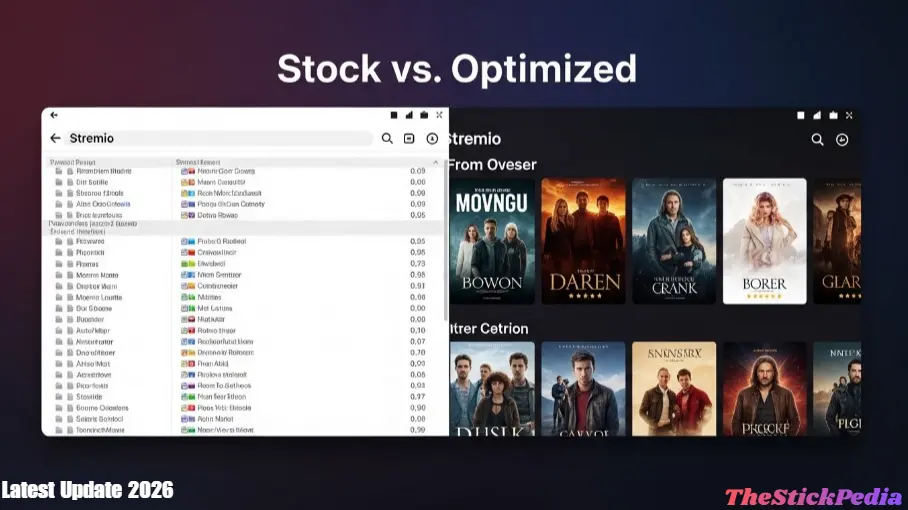Open the single-man poster under Itrer Cetrion
The image size is (908, 510).
pyautogui.click(x=583, y=389)
